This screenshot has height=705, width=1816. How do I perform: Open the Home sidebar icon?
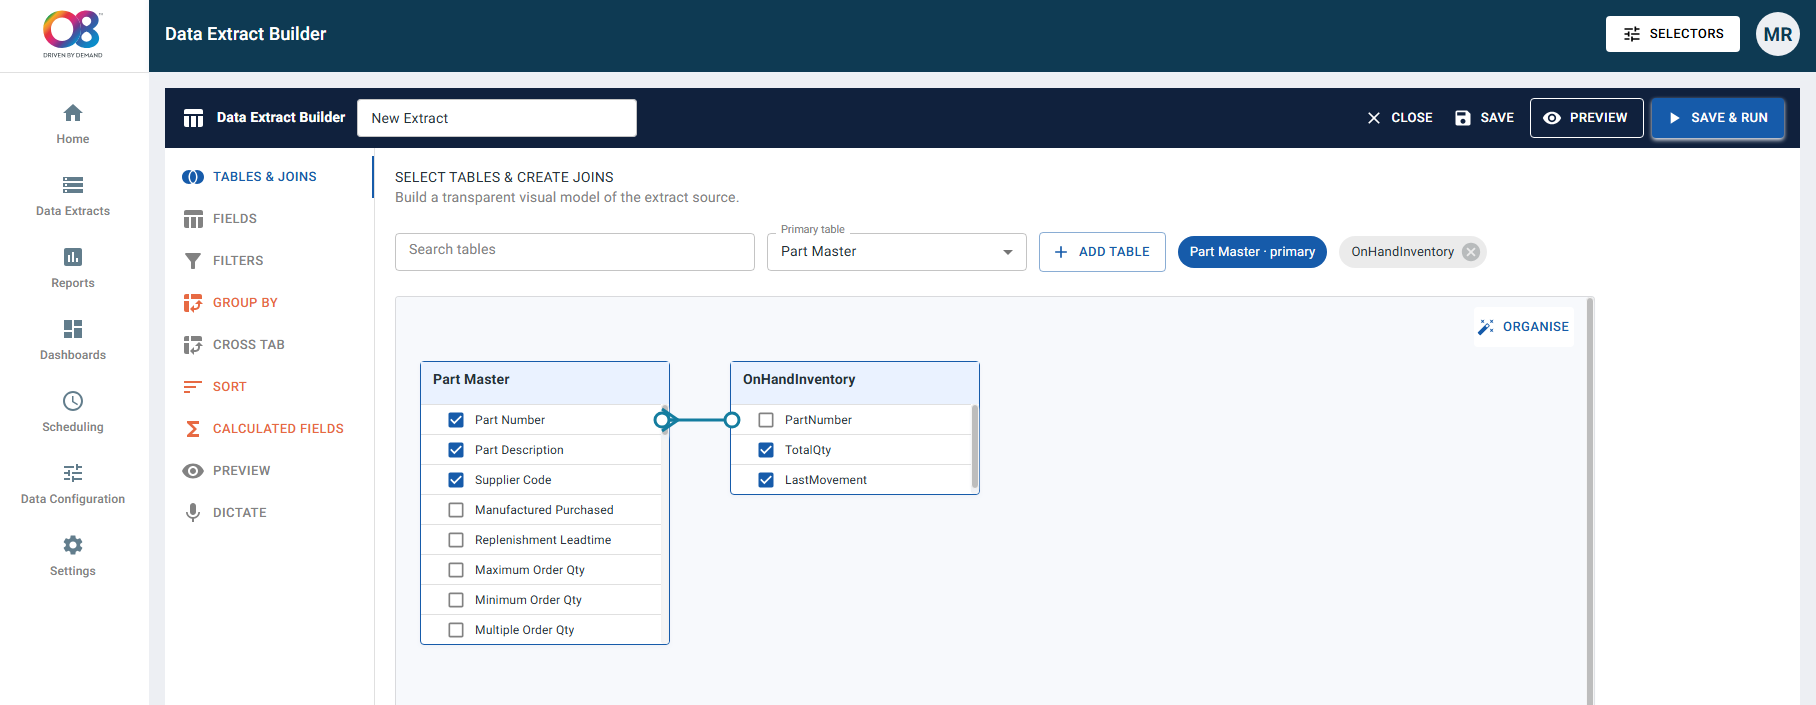[73, 113]
